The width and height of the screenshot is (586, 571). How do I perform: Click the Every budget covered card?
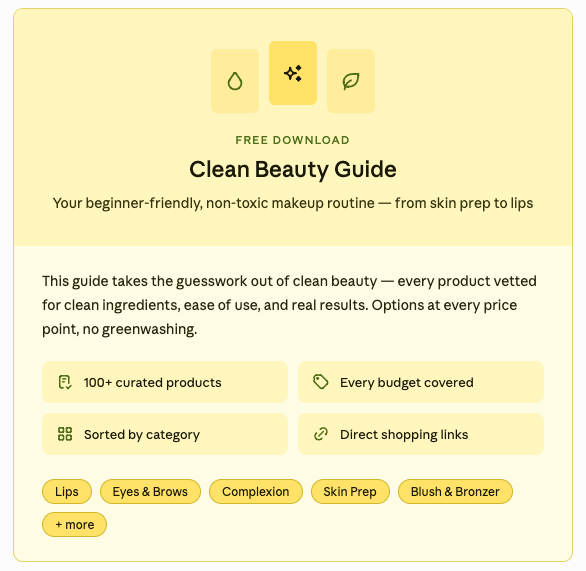(421, 382)
